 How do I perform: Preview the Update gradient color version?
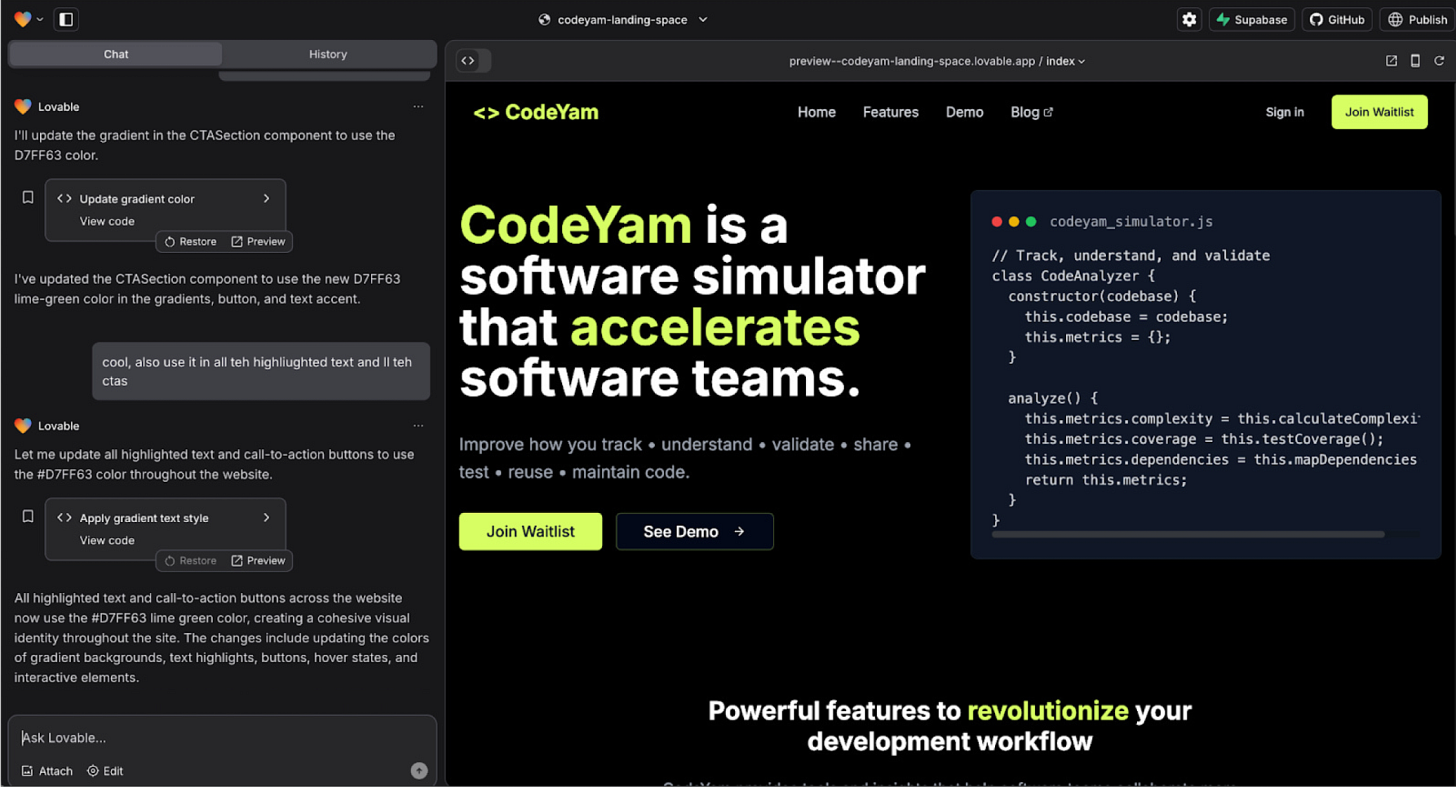coord(258,242)
